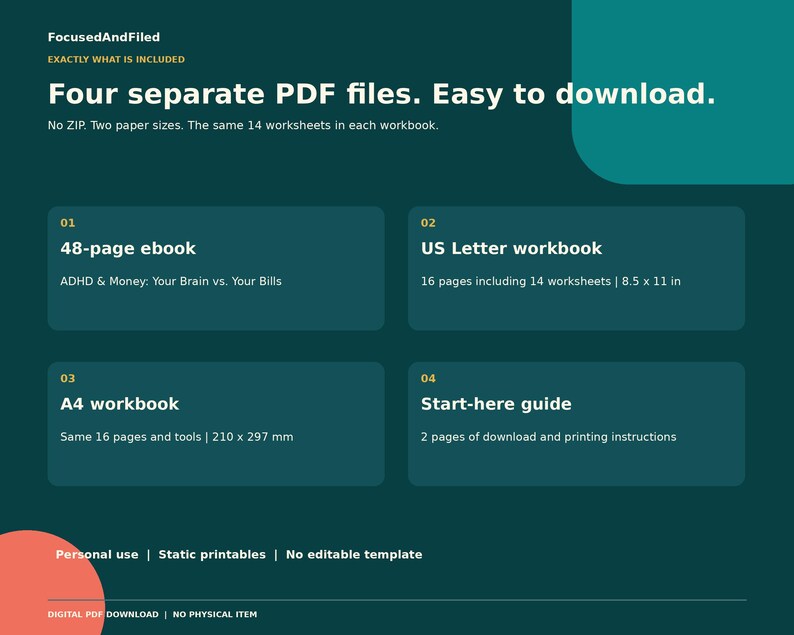This screenshot has height=635, width=794.
Task: Click '2 pages of download and printing instructions'
Action: [548, 436]
